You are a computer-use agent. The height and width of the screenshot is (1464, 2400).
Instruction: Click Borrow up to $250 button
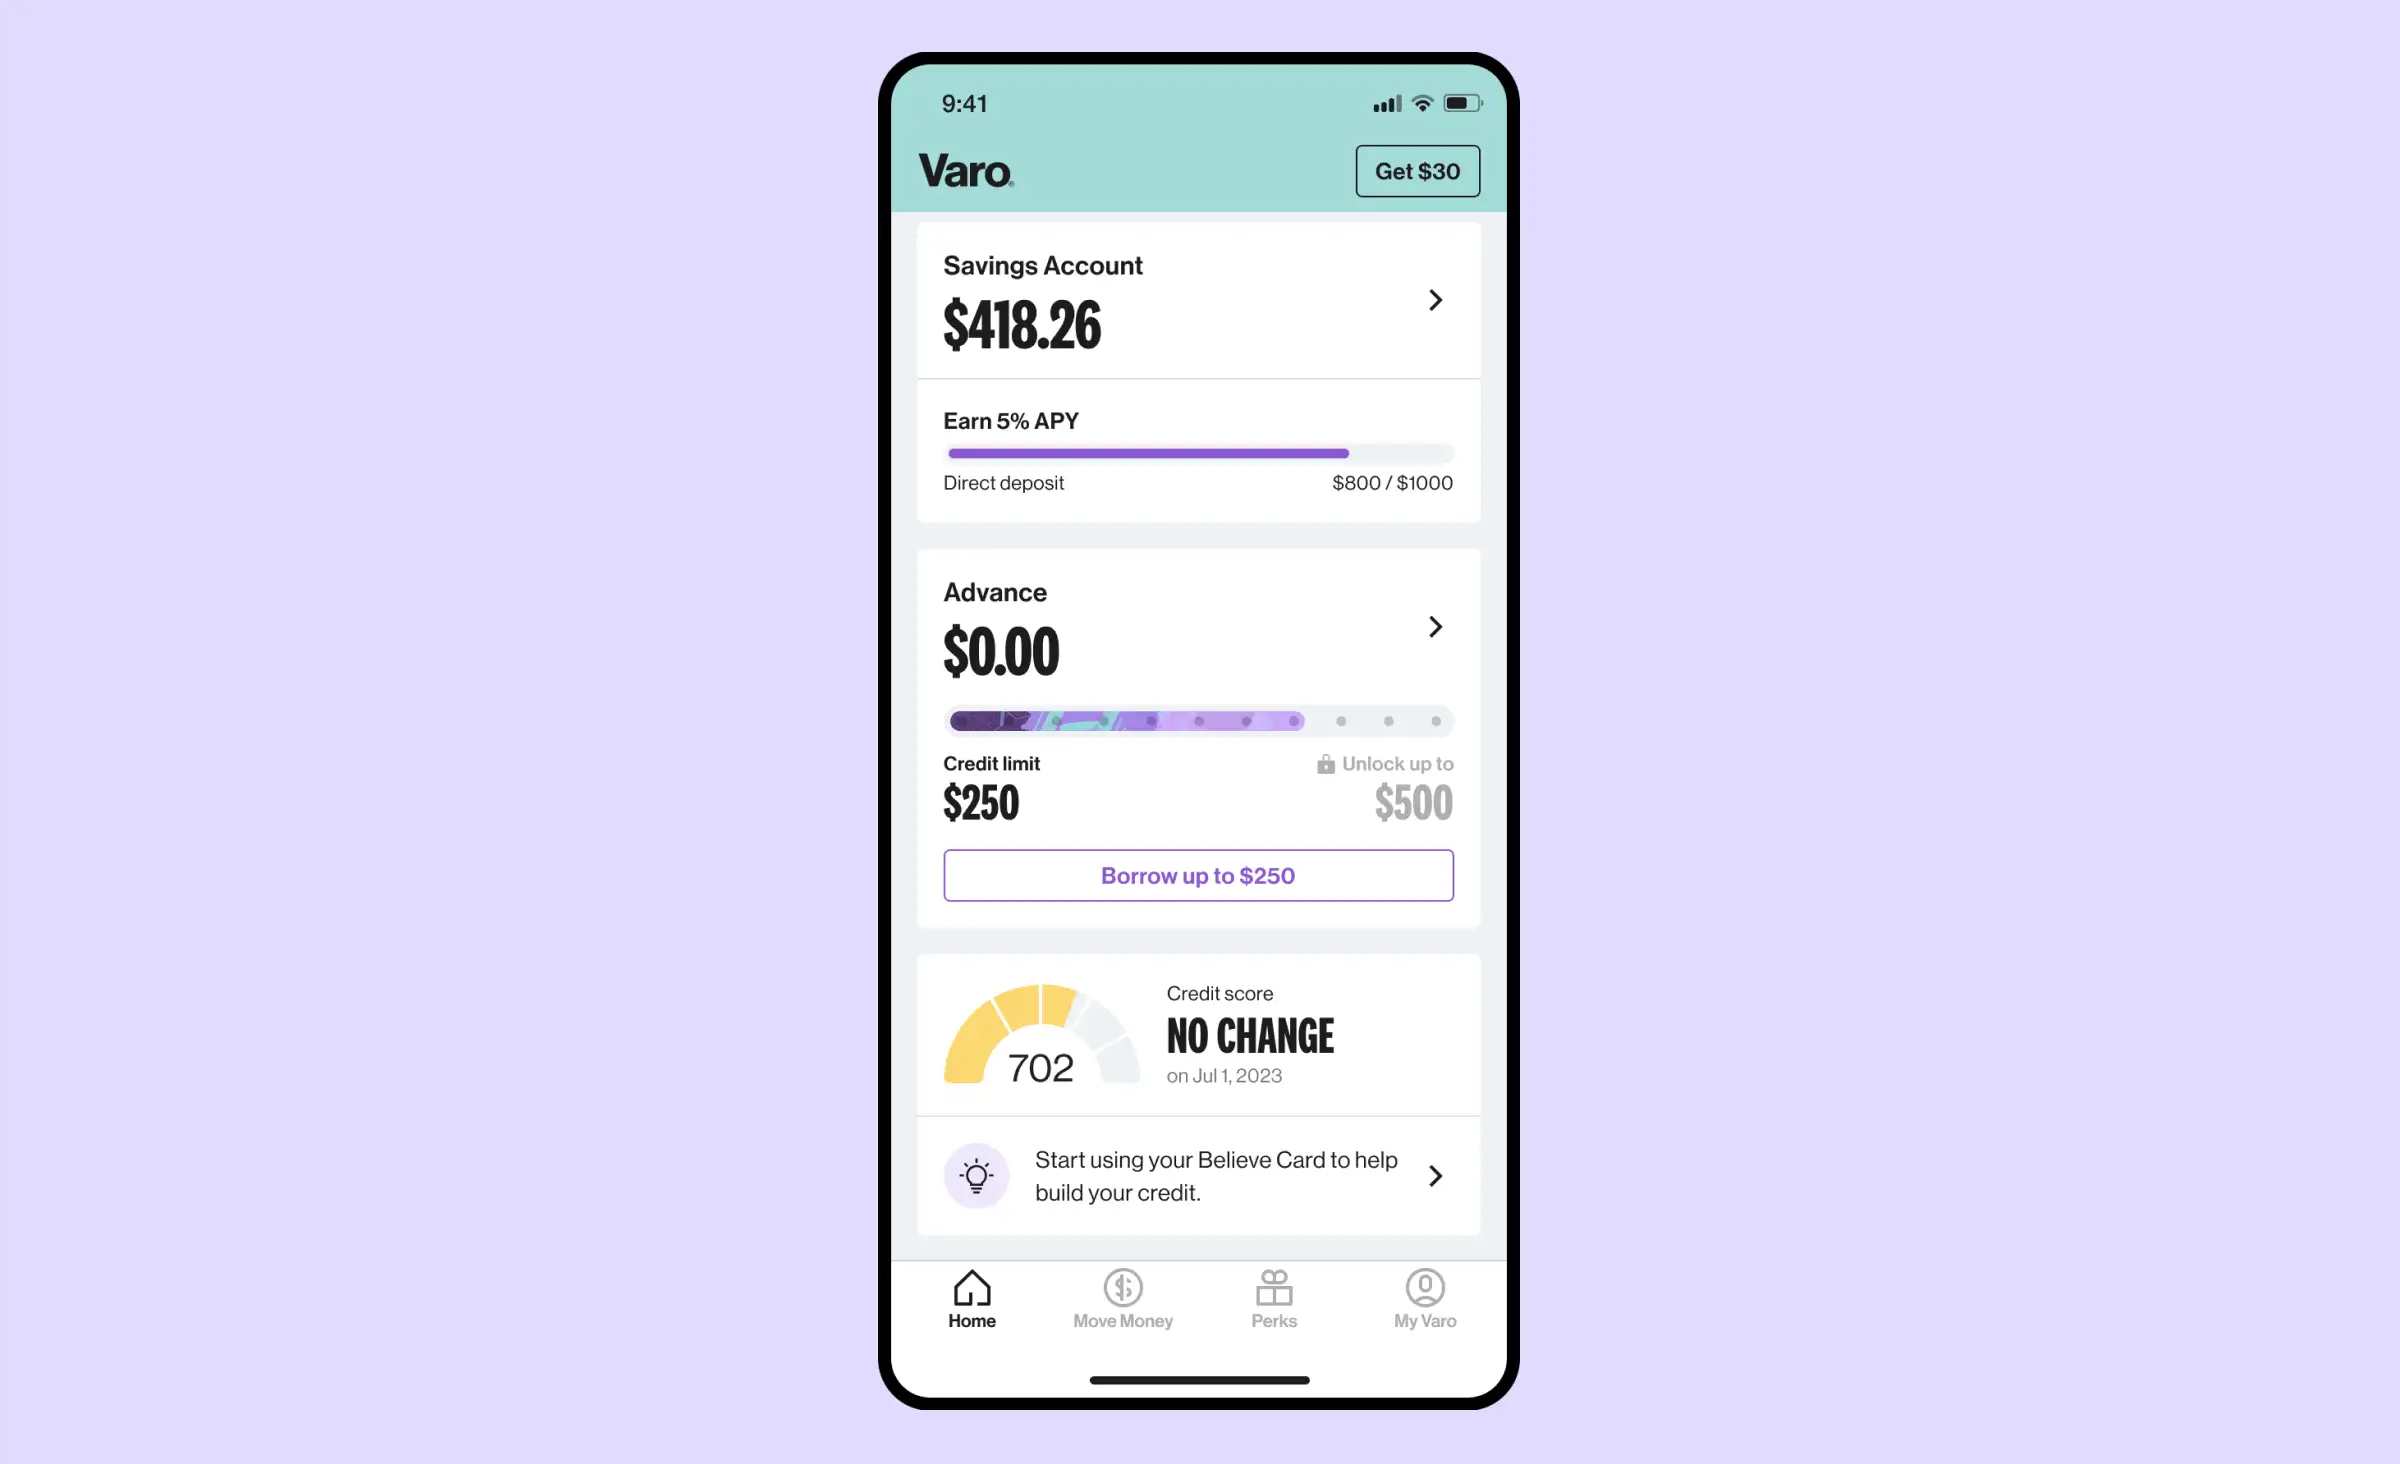[x=1198, y=874]
